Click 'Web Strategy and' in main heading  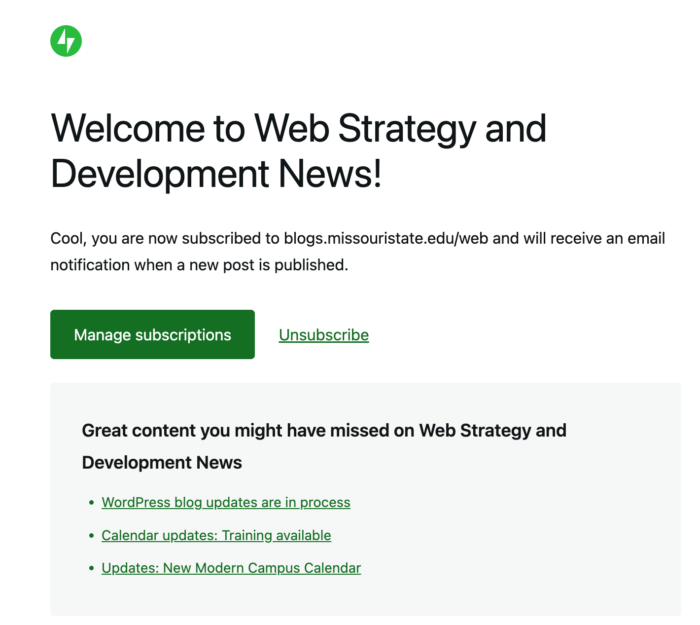[400, 129]
